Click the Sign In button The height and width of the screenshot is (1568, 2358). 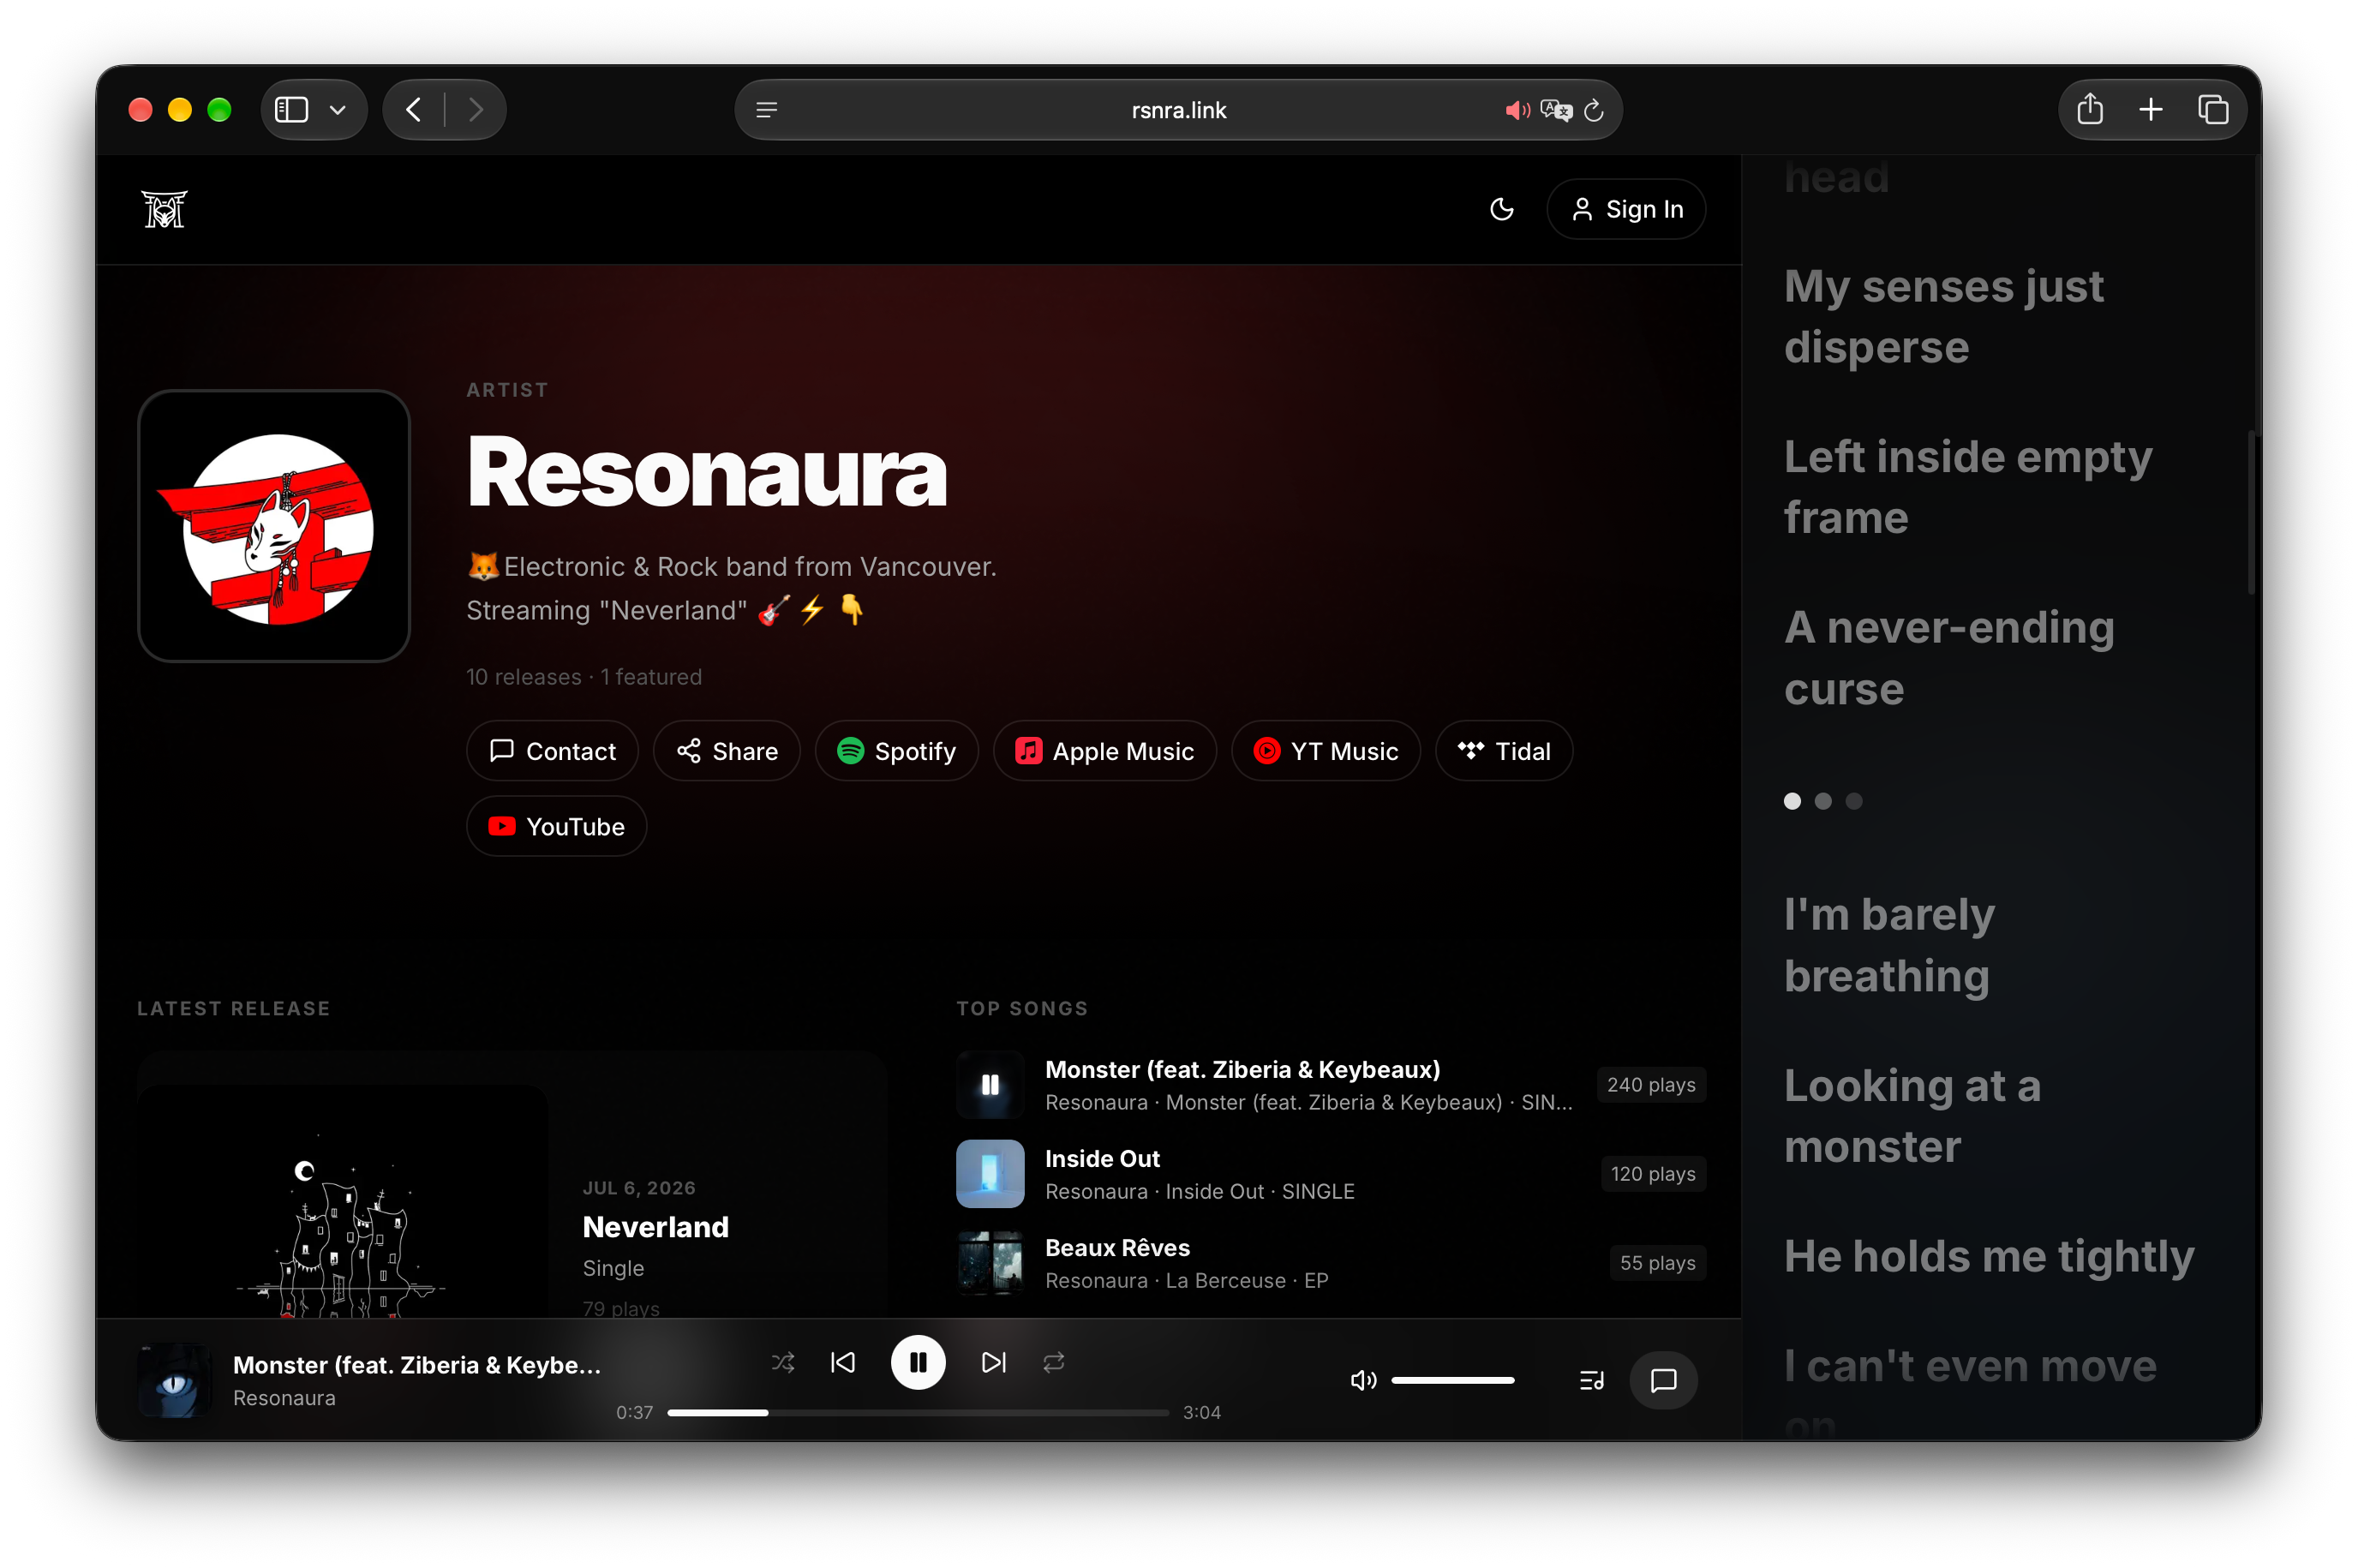click(x=1625, y=209)
